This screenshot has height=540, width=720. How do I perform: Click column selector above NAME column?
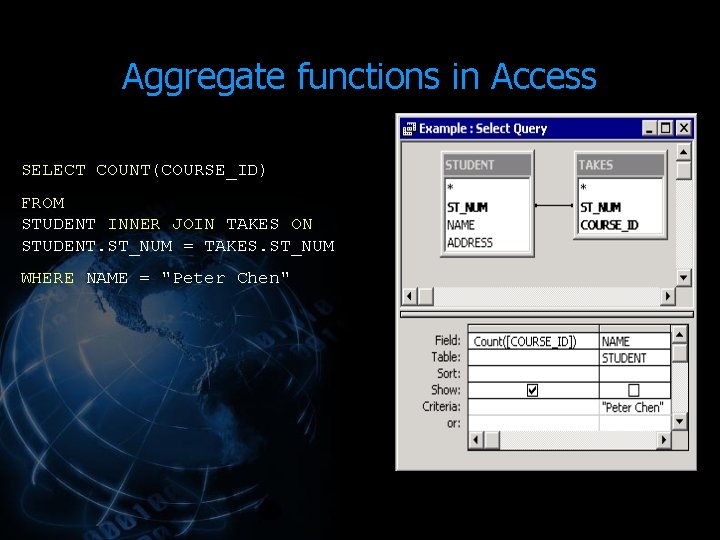pos(635,329)
